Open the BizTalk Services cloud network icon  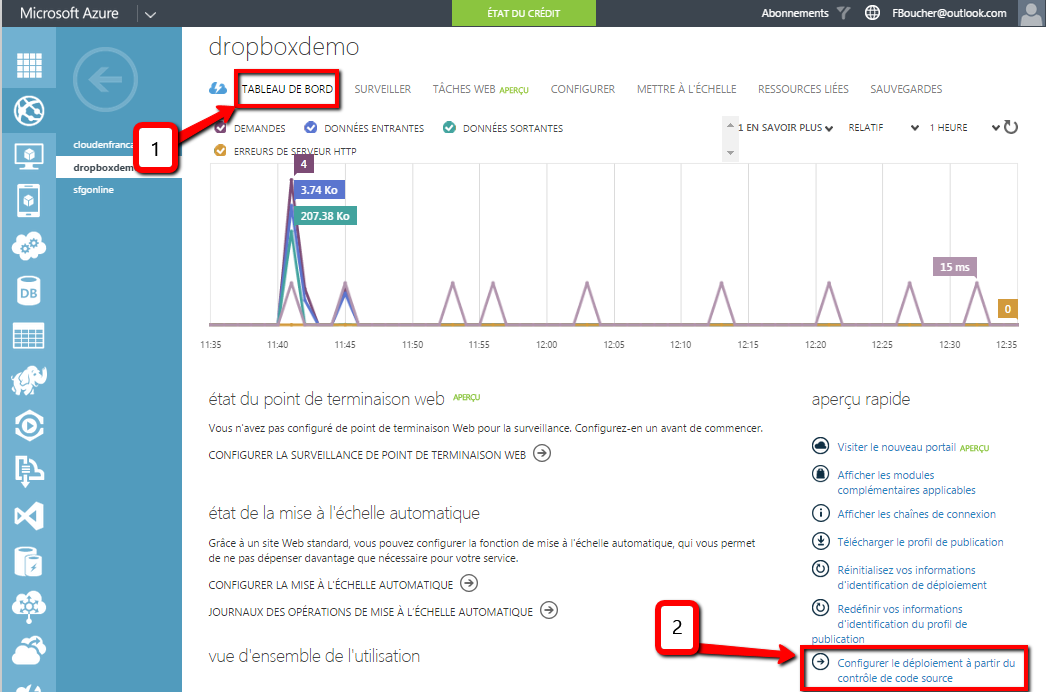pyautogui.click(x=29, y=606)
